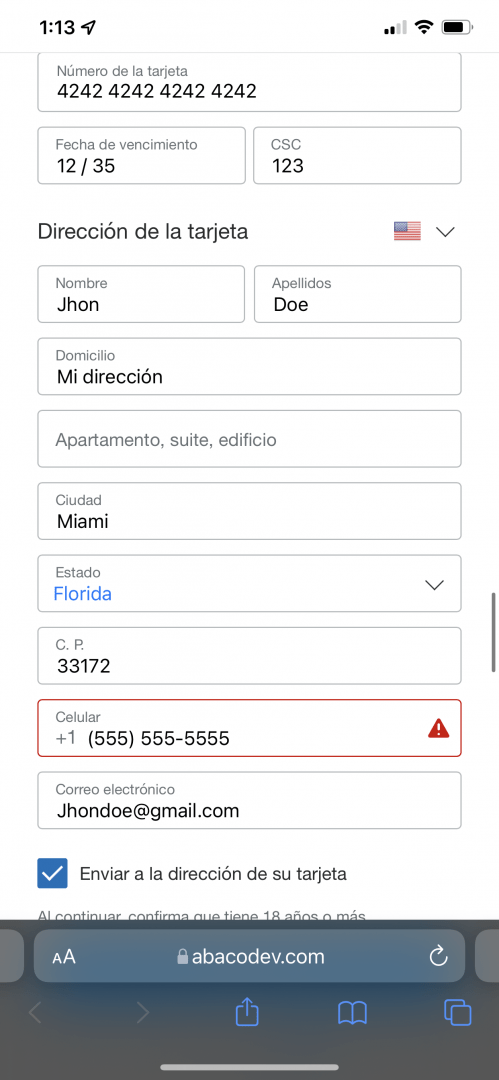This screenshot has height=1080, width=499.
Task: Reload the page with the refresh icon
Action: tap(438, 956)
